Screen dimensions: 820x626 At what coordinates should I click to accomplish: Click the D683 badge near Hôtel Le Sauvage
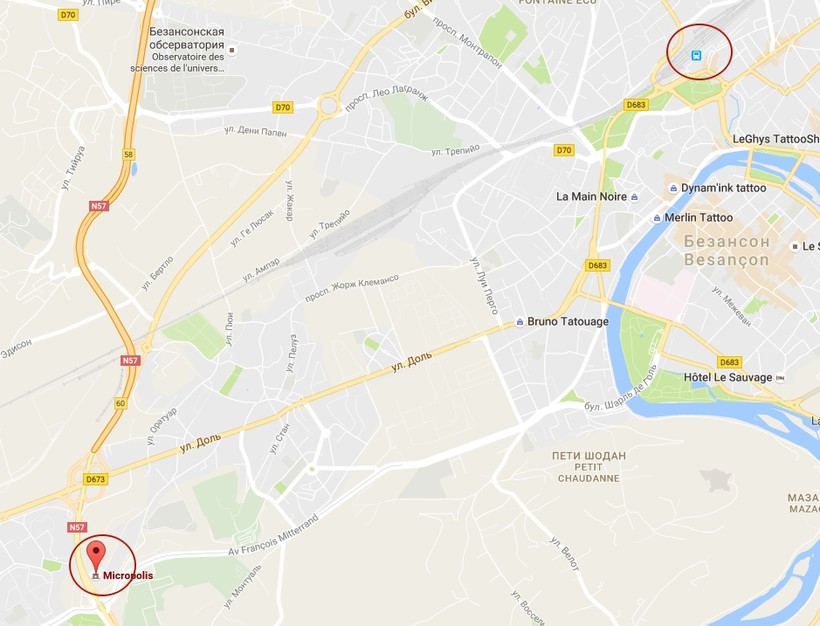pyautogui.click(x=729, y=362)
